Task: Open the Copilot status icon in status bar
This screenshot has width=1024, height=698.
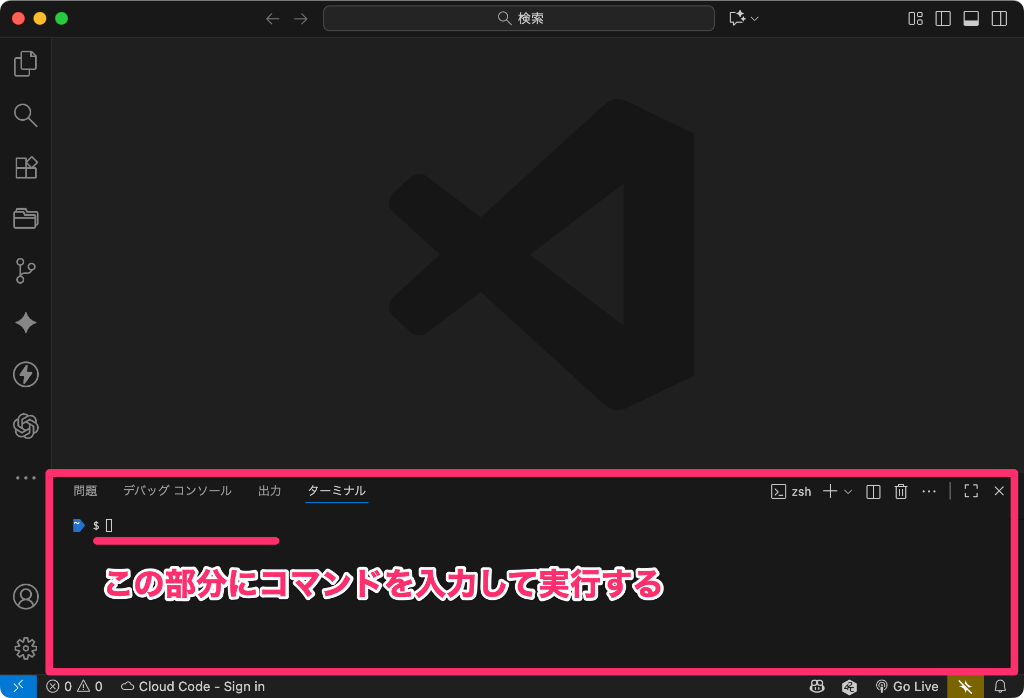Action: pyautogui.click(x=817, y=687)
